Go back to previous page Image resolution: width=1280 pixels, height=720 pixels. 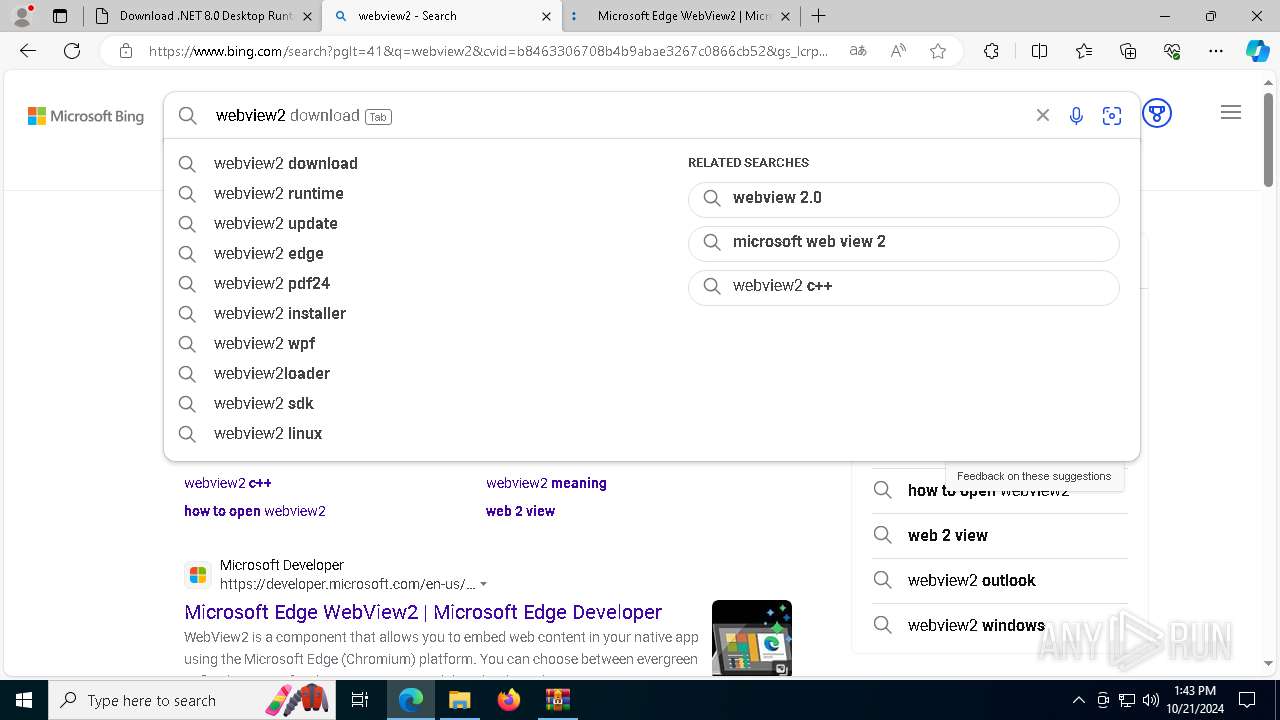[28, 51]
